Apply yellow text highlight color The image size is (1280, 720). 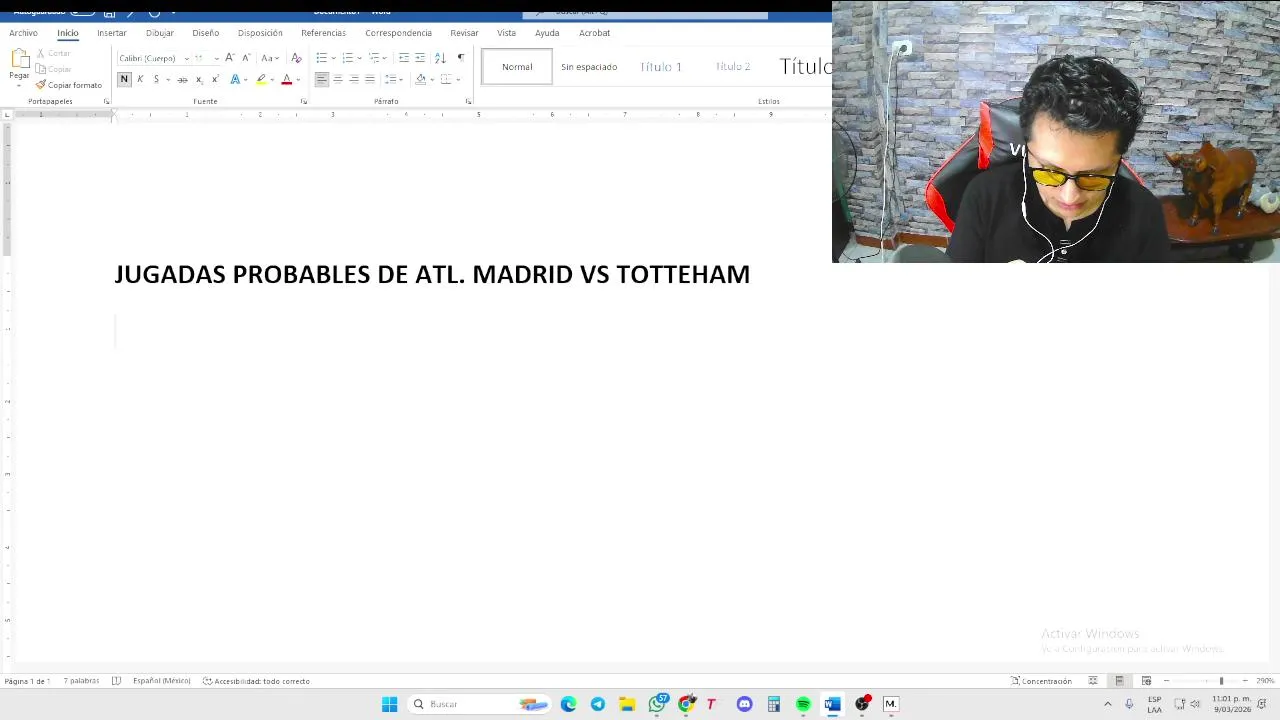tap(260, 79)
